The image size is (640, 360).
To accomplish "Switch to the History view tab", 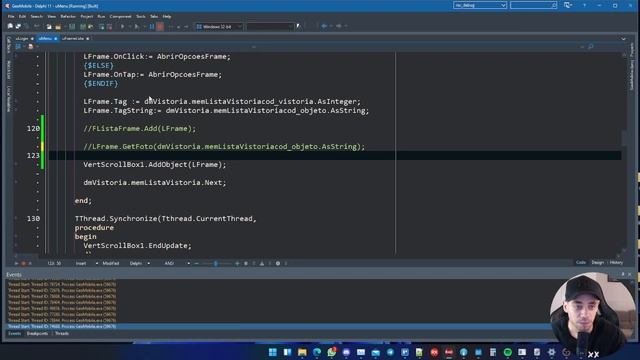I will click(616, 262).
